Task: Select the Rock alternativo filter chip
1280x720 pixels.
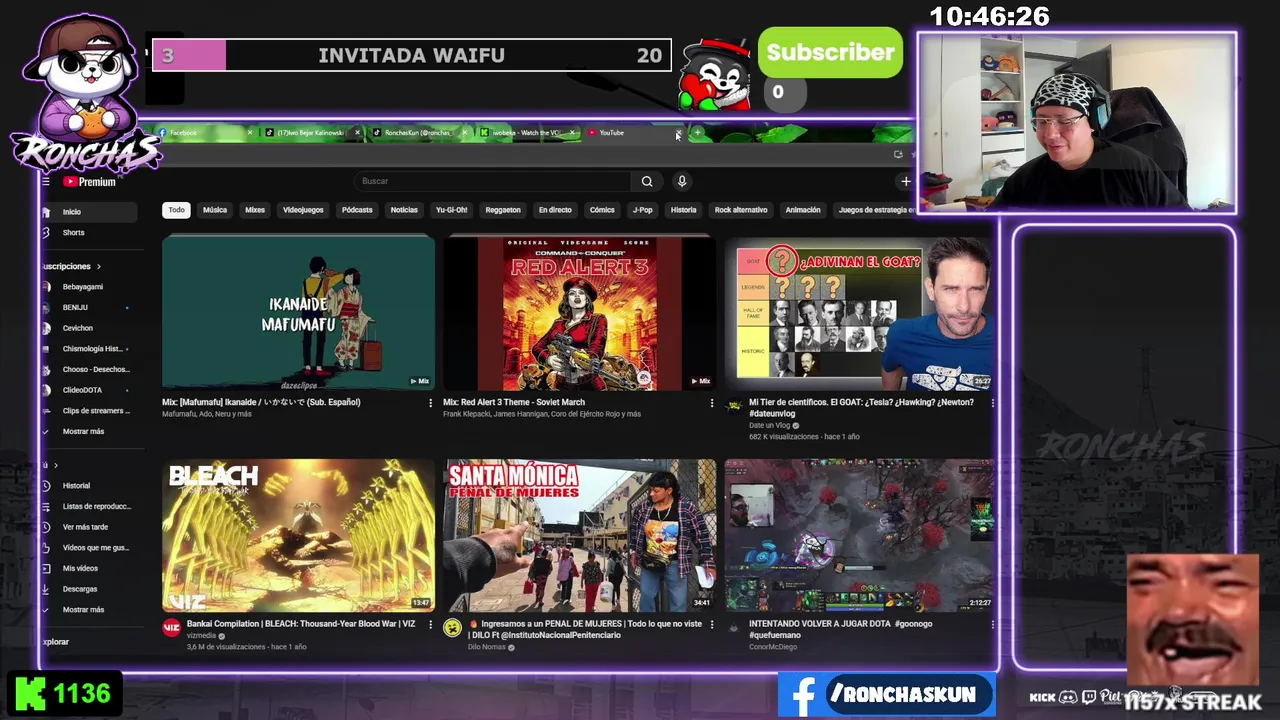Action: [x=741, y=210]
